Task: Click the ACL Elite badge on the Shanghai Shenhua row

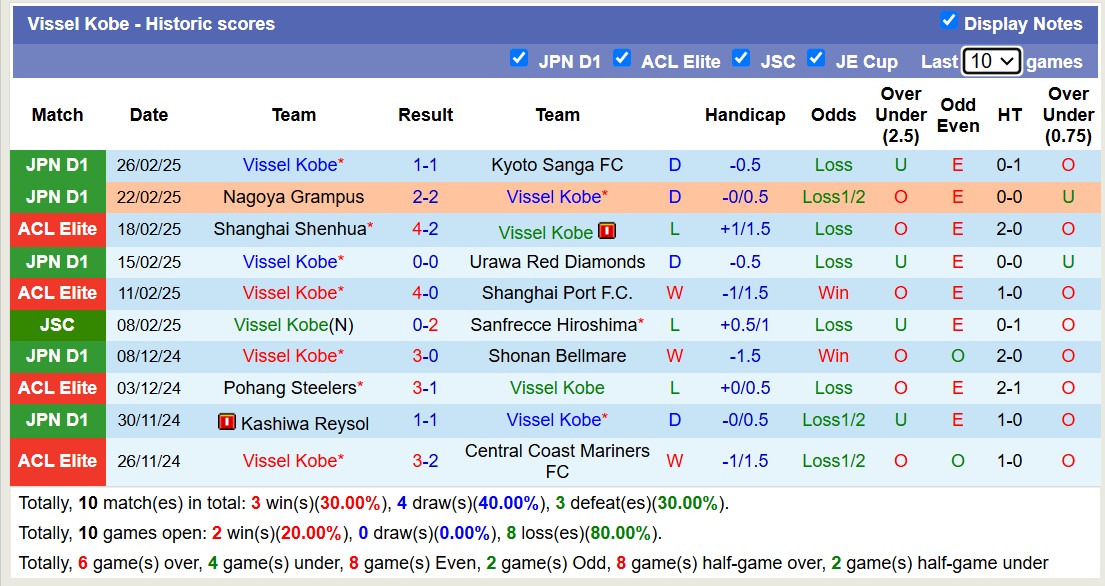Action: tap(57, 229)
